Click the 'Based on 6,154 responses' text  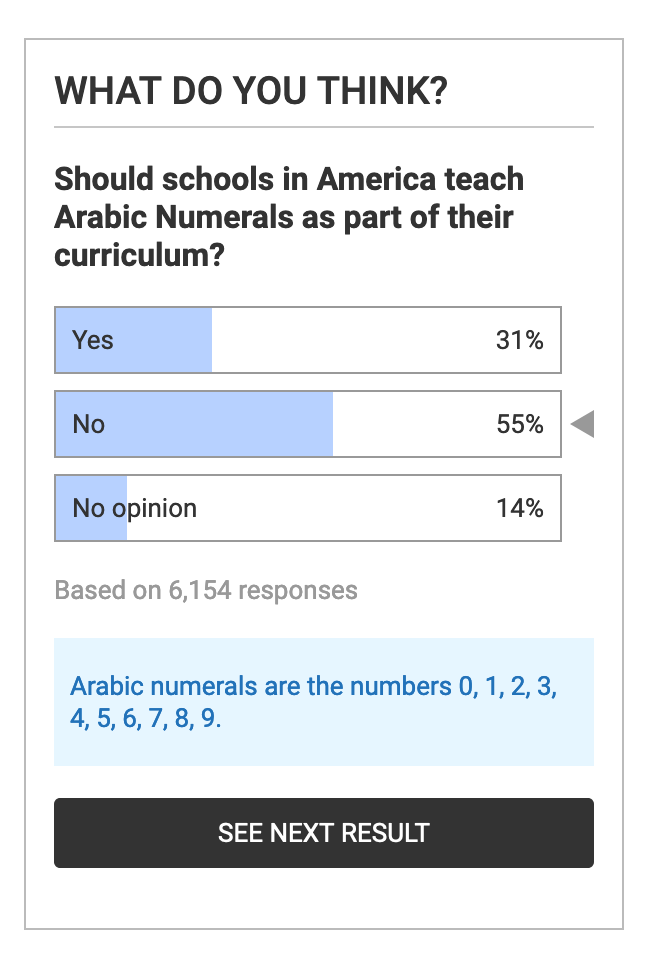pyautogui.click(x=206, y=590)
